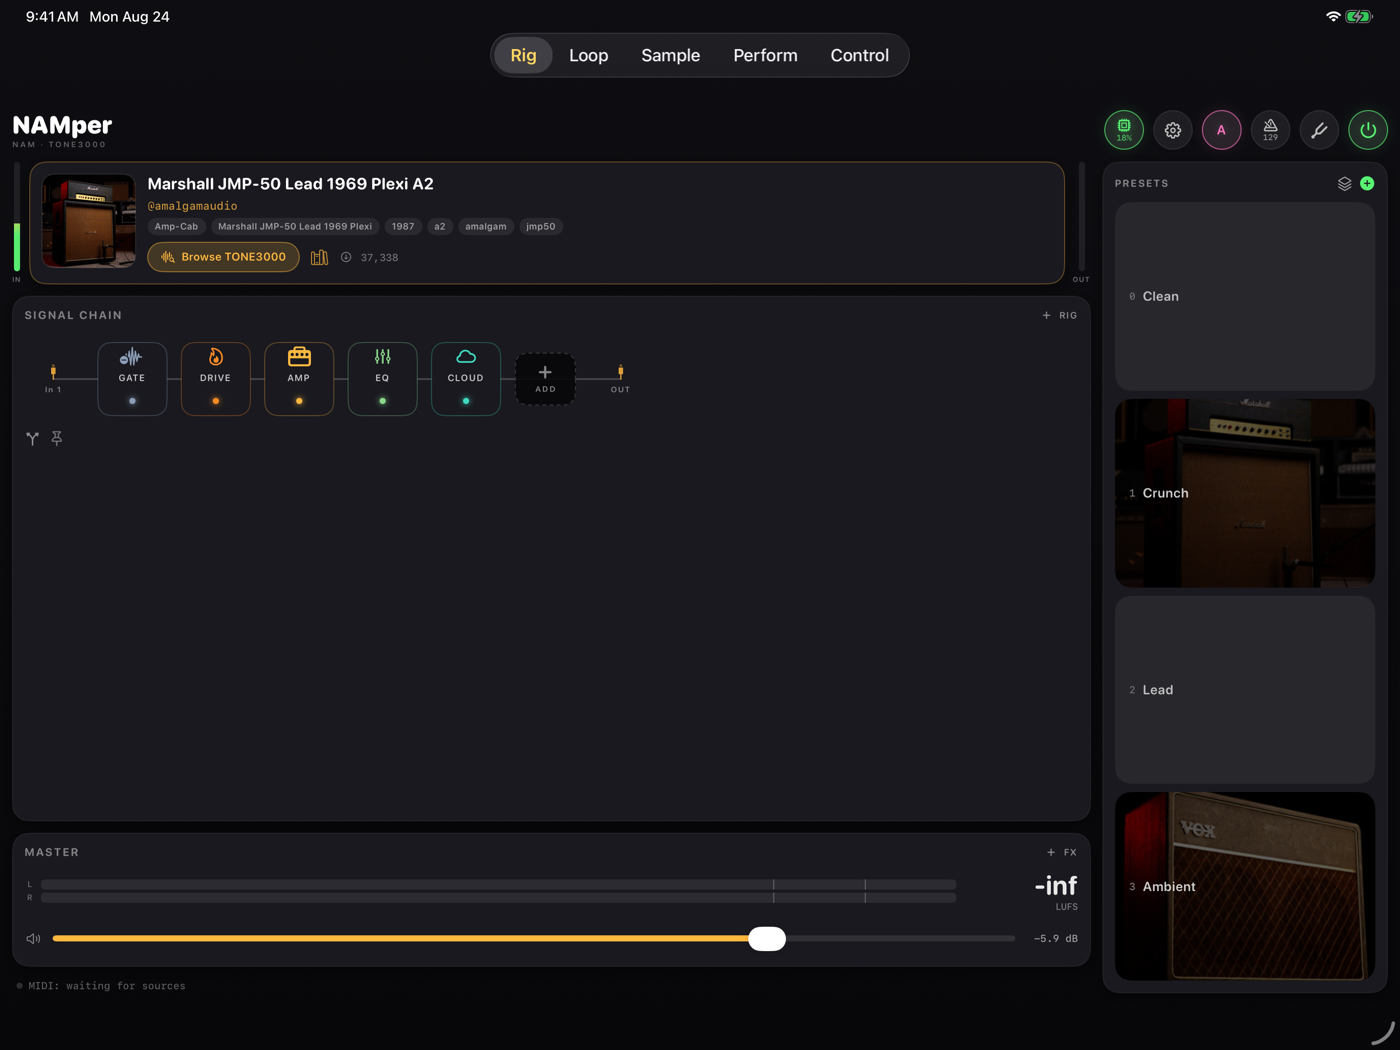Click the Marshall amp thumbnail

pos(89,221)
